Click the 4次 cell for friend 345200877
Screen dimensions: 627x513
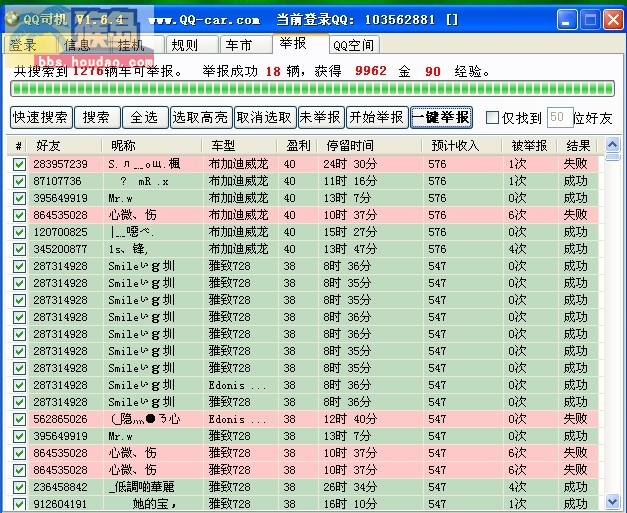pyautogui.click(x=517, y=249)
